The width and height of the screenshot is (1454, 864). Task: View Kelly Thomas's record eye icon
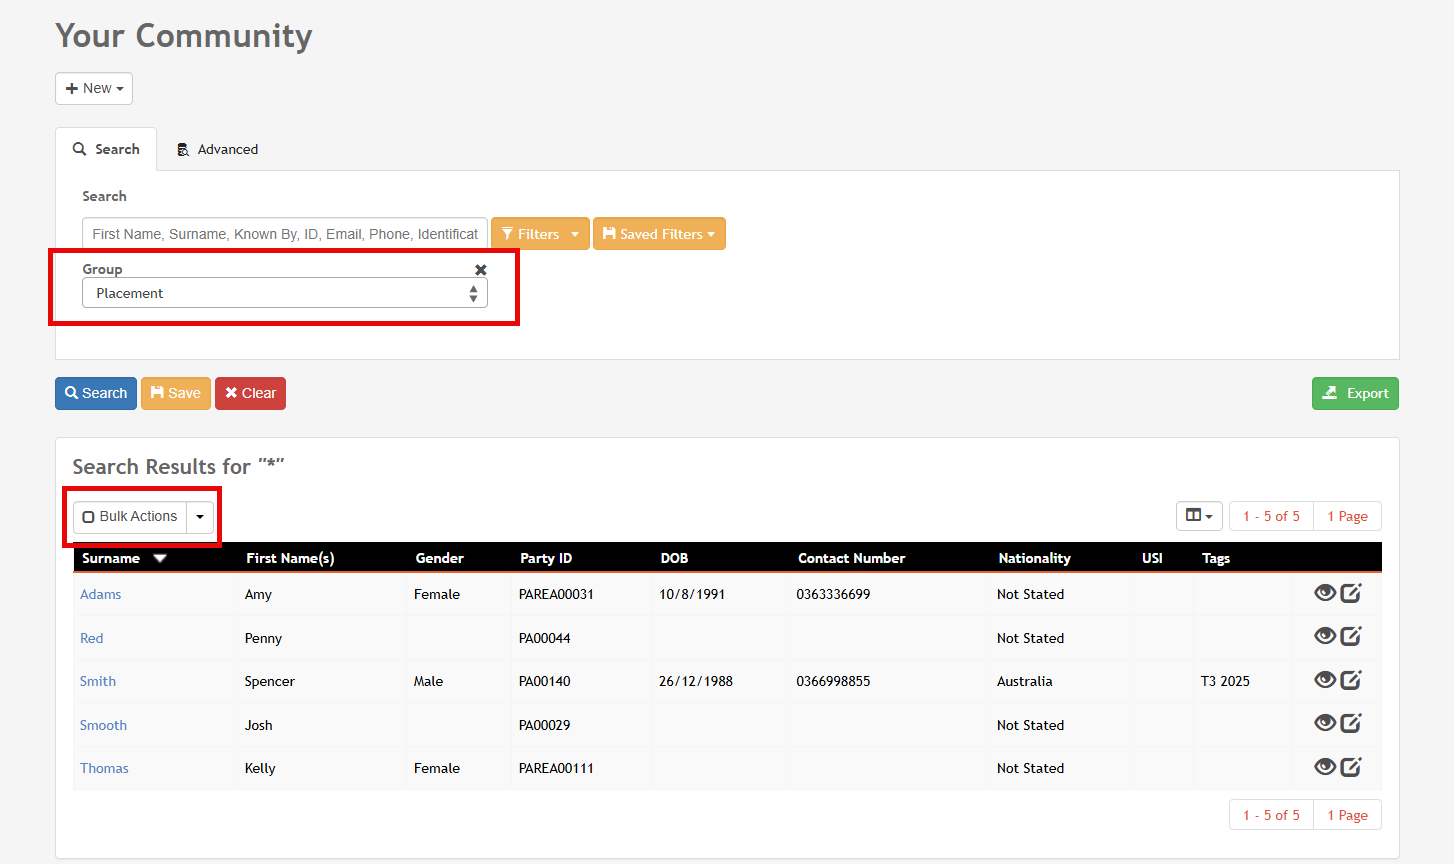coord(1325,767)
